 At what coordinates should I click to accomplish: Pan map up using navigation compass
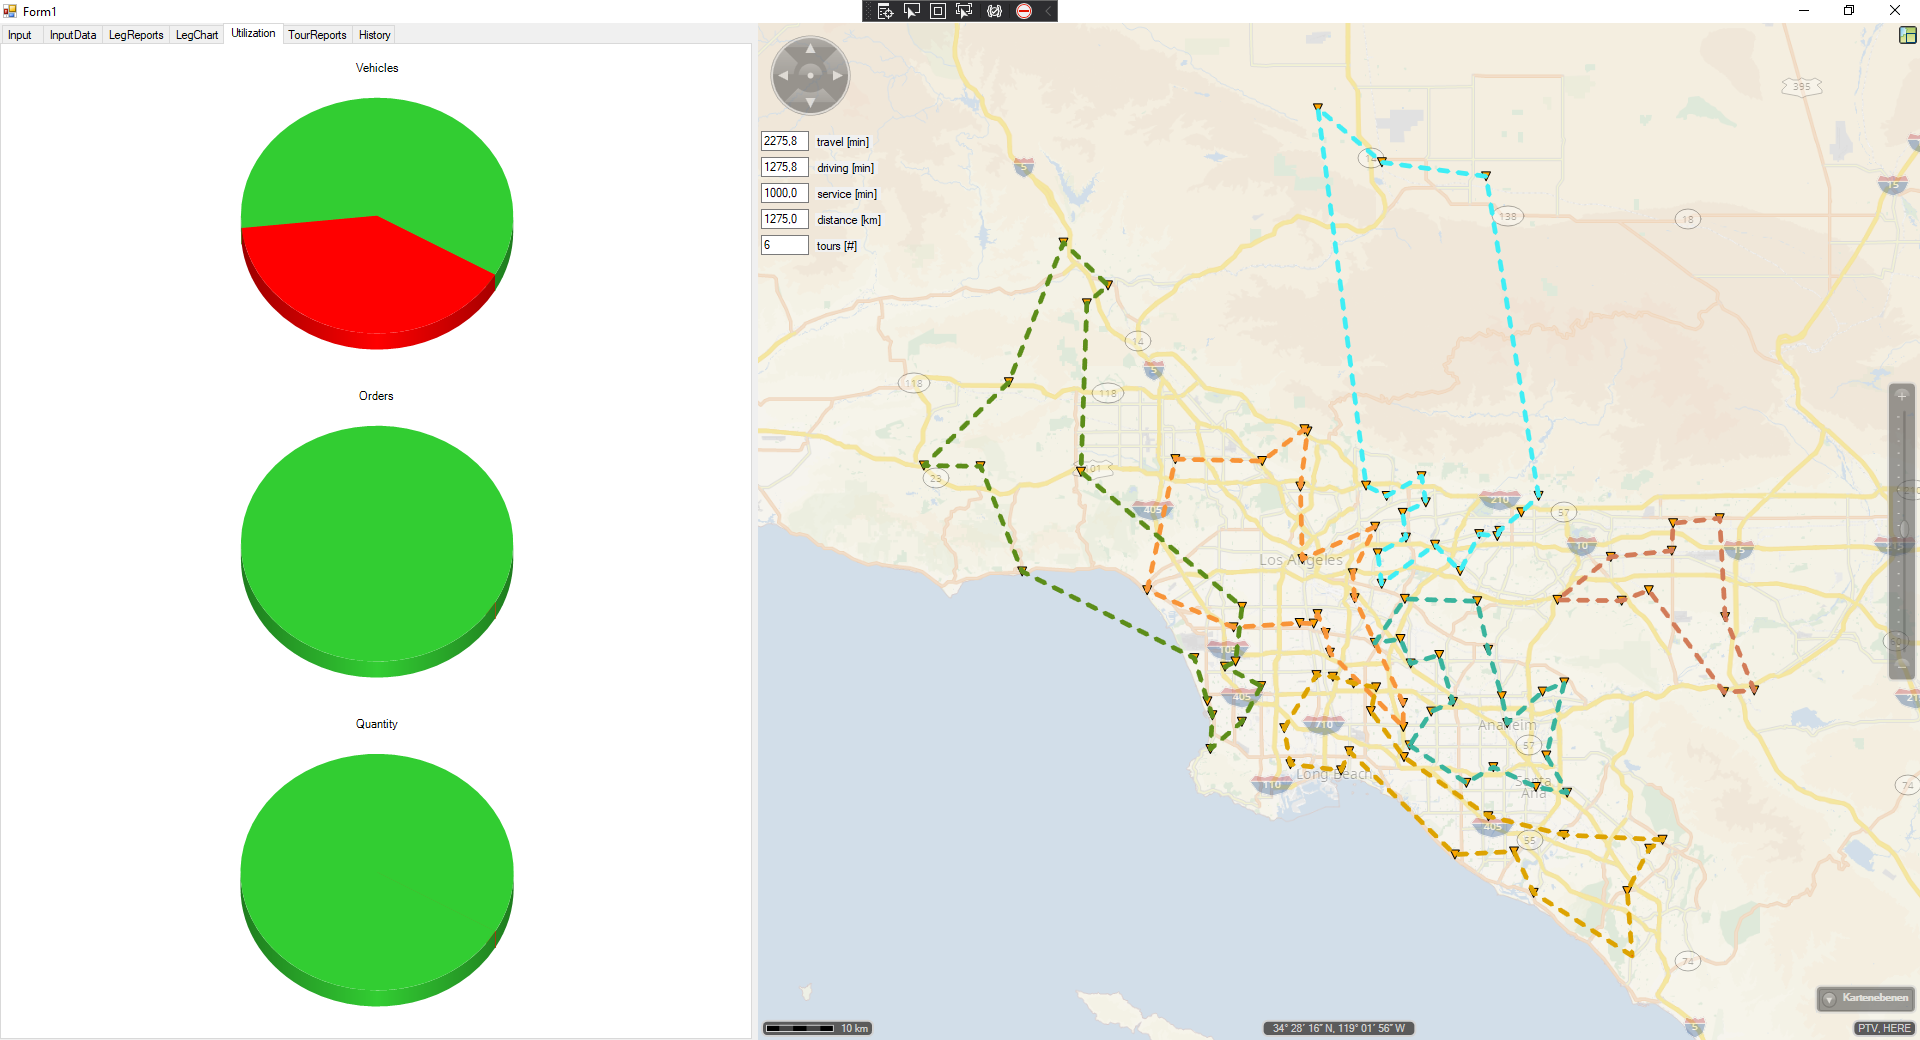click(x=810, y=49)
